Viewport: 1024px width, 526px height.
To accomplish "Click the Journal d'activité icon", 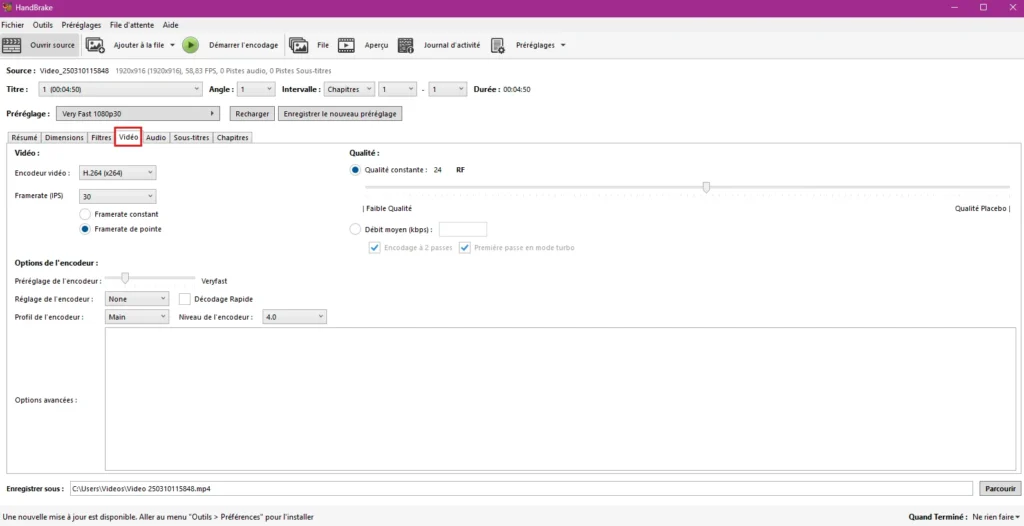I will click(x=406, y=45).
